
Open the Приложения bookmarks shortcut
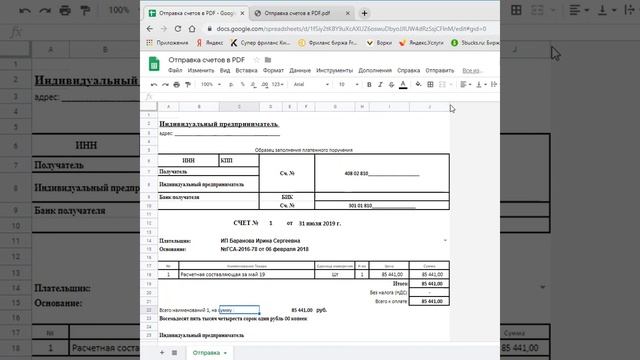click(167, 42)
